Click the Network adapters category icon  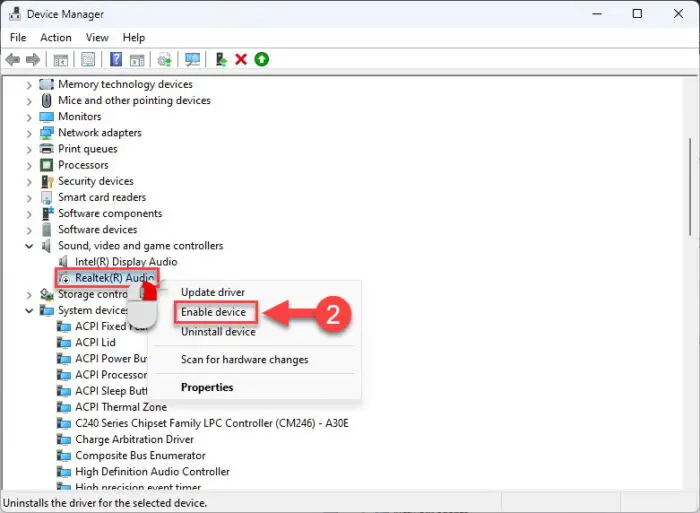tap(46, 133)
